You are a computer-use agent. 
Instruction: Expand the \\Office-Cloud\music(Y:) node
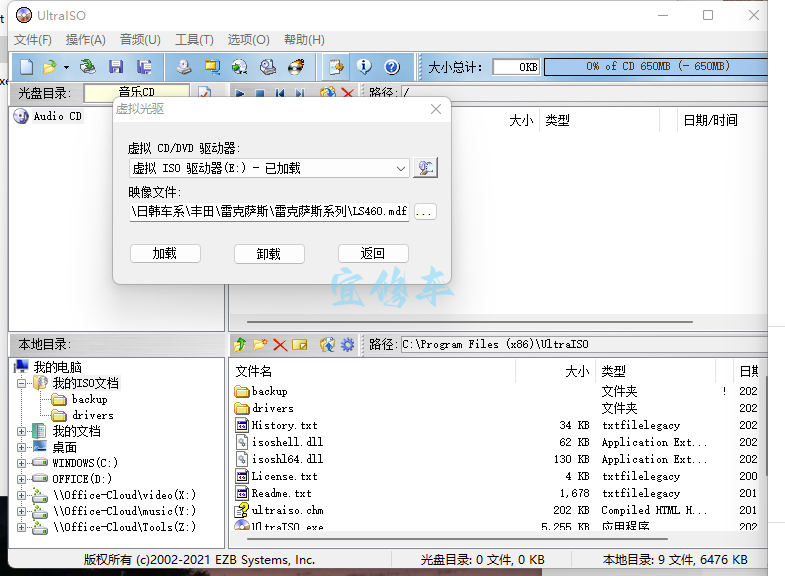(22, 511)
